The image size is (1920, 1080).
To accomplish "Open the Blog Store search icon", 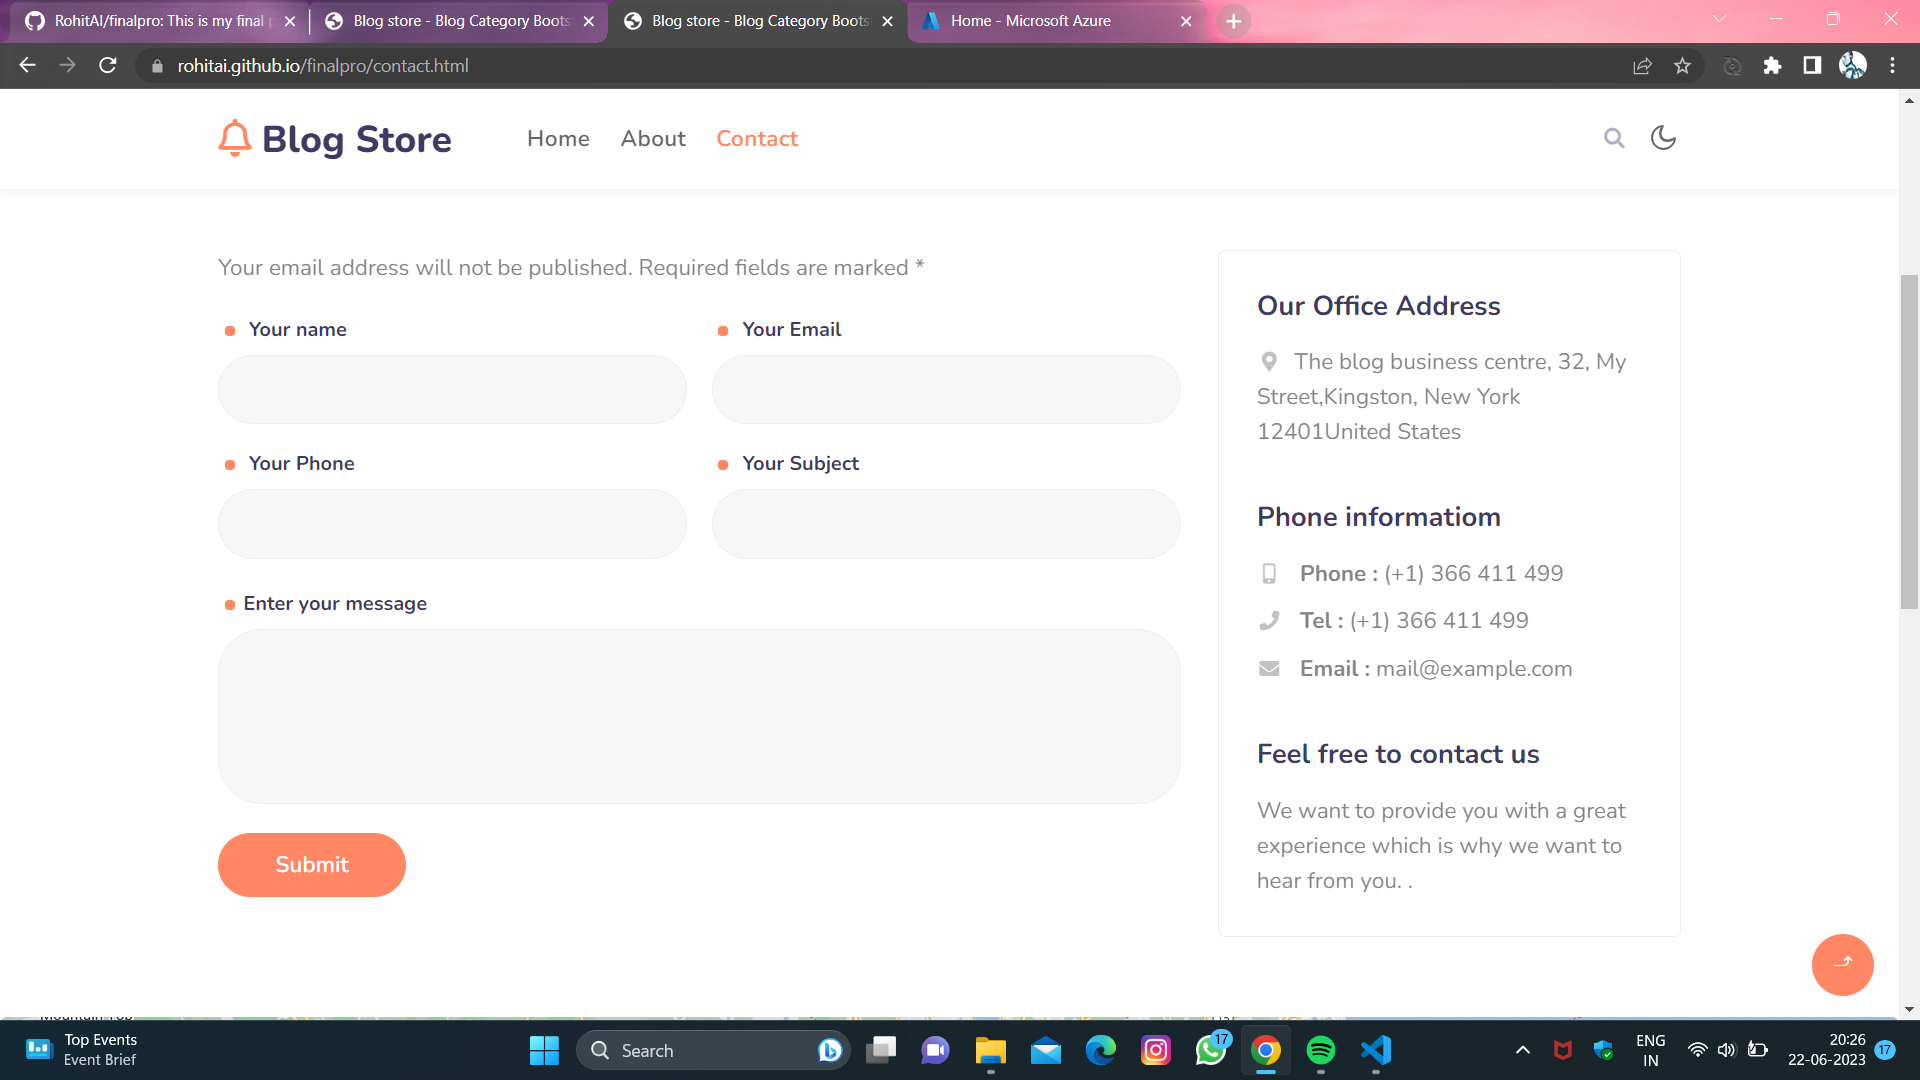I will 1614,138.
